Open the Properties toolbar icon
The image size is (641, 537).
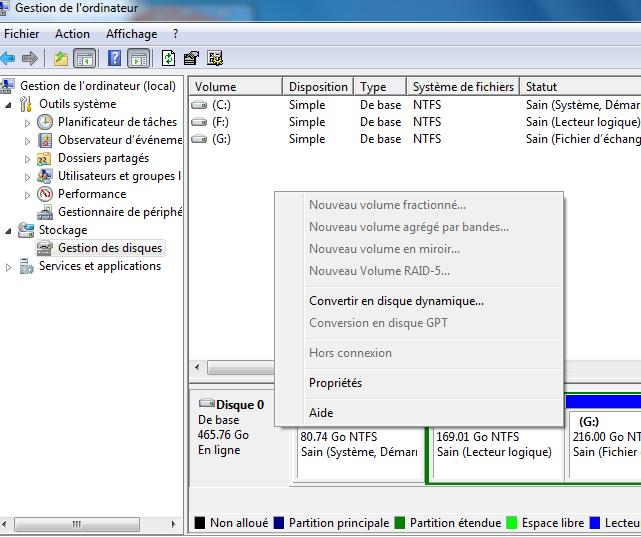pyautogui.click(x=191, y=58)
